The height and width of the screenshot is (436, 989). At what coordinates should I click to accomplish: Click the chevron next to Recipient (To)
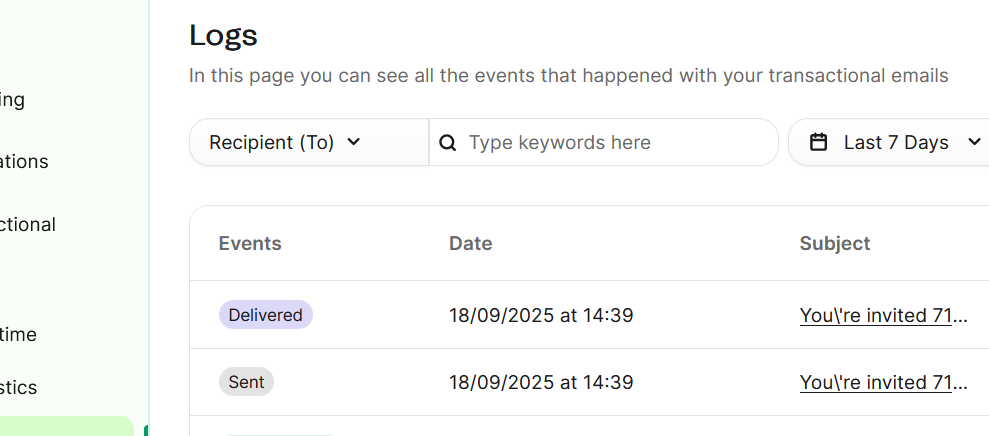tap(353, 142)
